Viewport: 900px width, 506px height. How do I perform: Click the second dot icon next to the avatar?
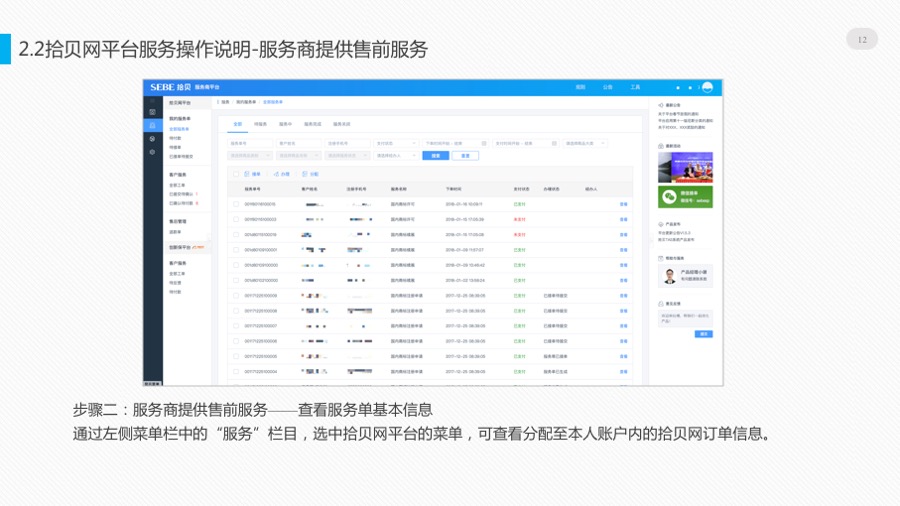(x=690, y=88)
